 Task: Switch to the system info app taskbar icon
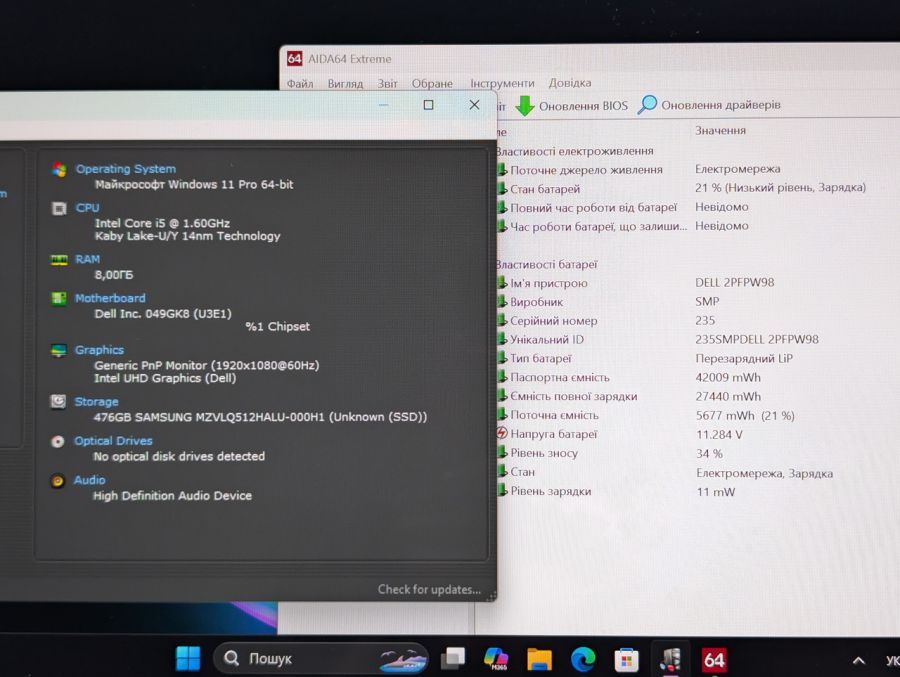pos(670,660)
